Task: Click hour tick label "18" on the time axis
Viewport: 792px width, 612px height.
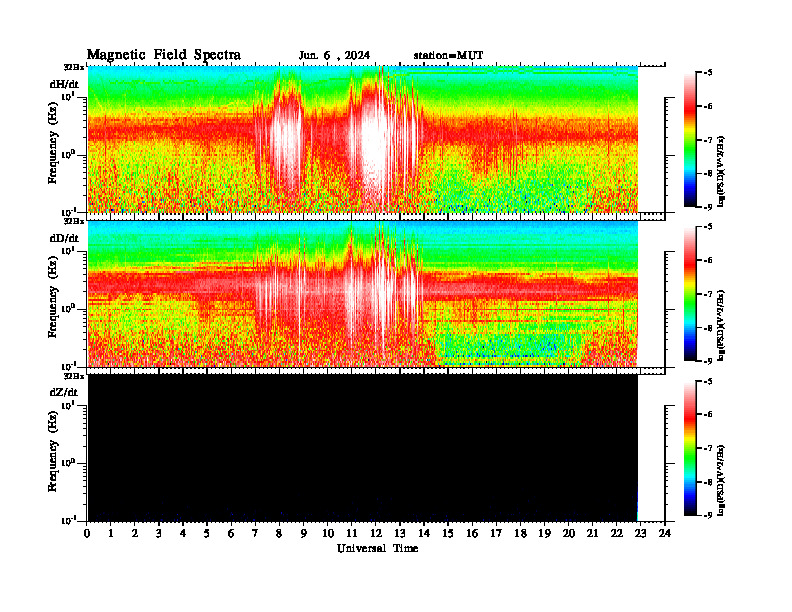Action: (x=520, y=534)
